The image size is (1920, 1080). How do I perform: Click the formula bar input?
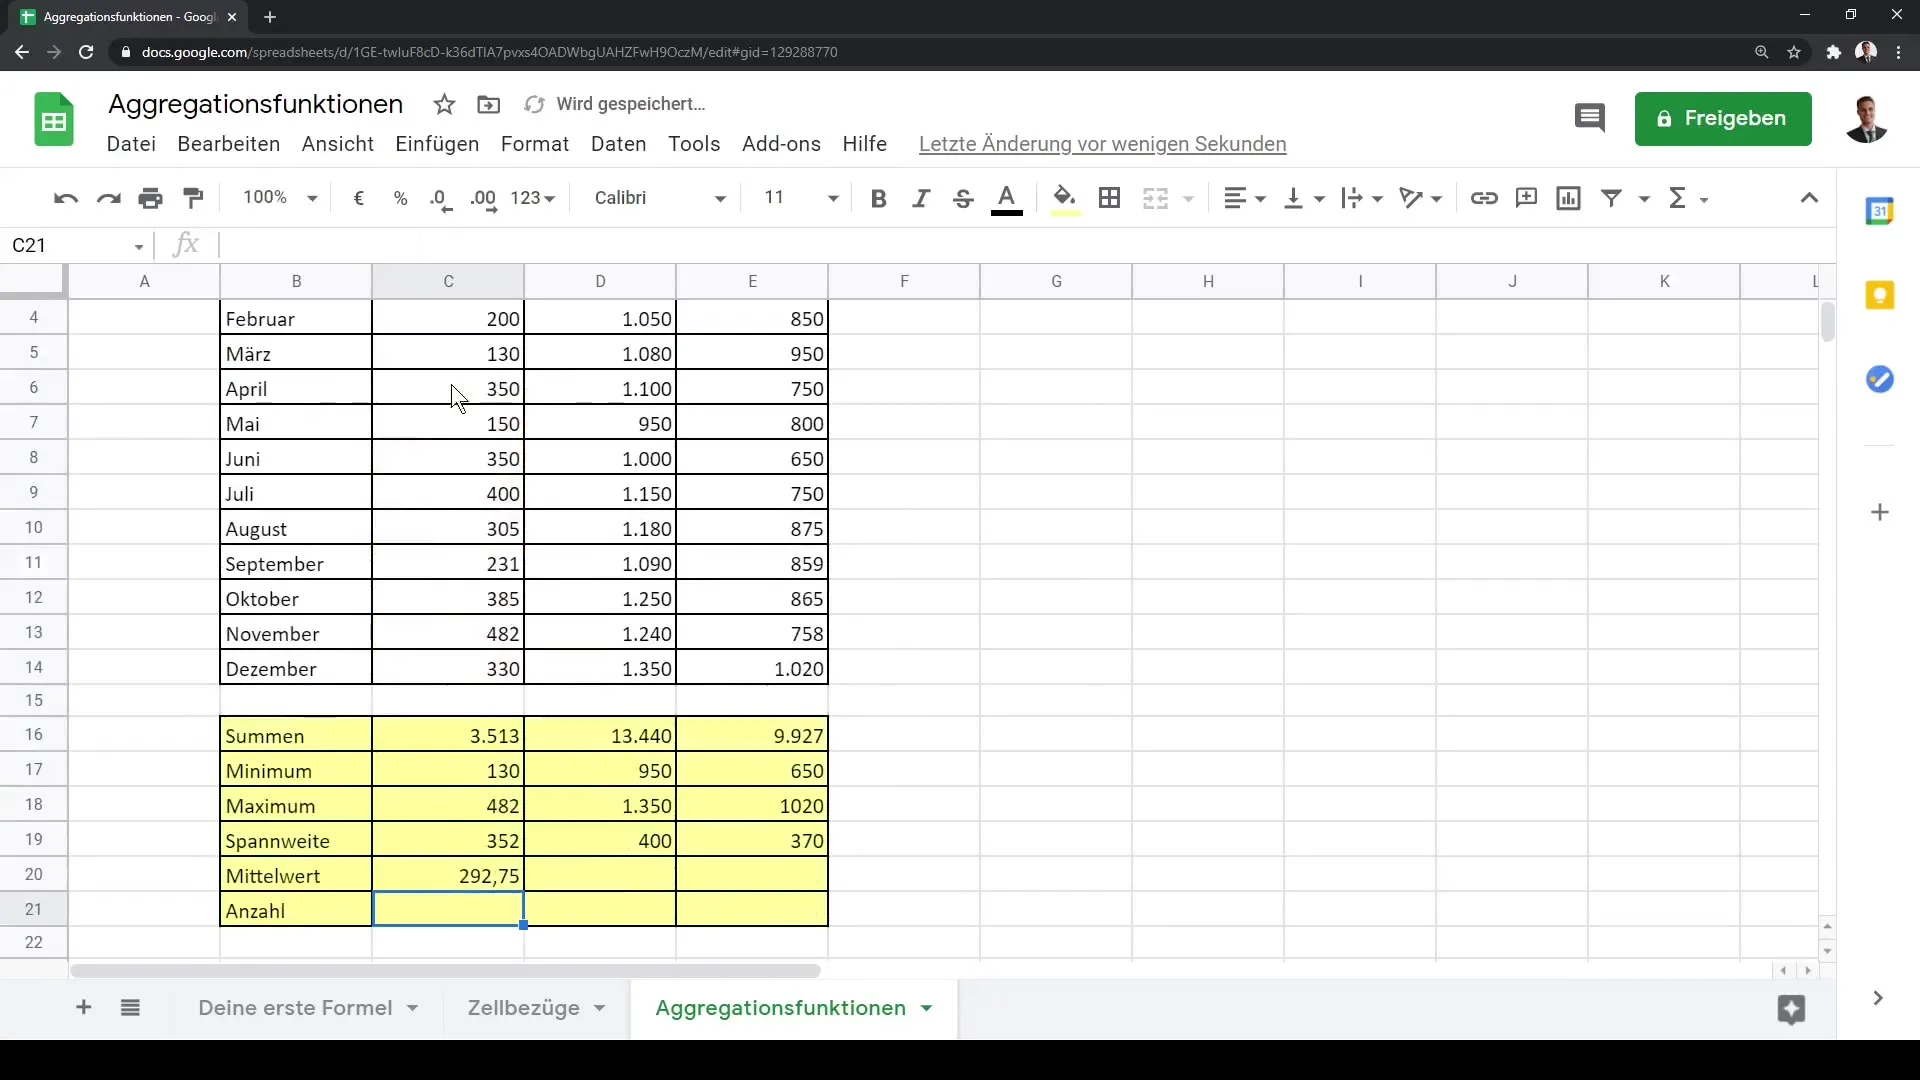(1025, 245)
